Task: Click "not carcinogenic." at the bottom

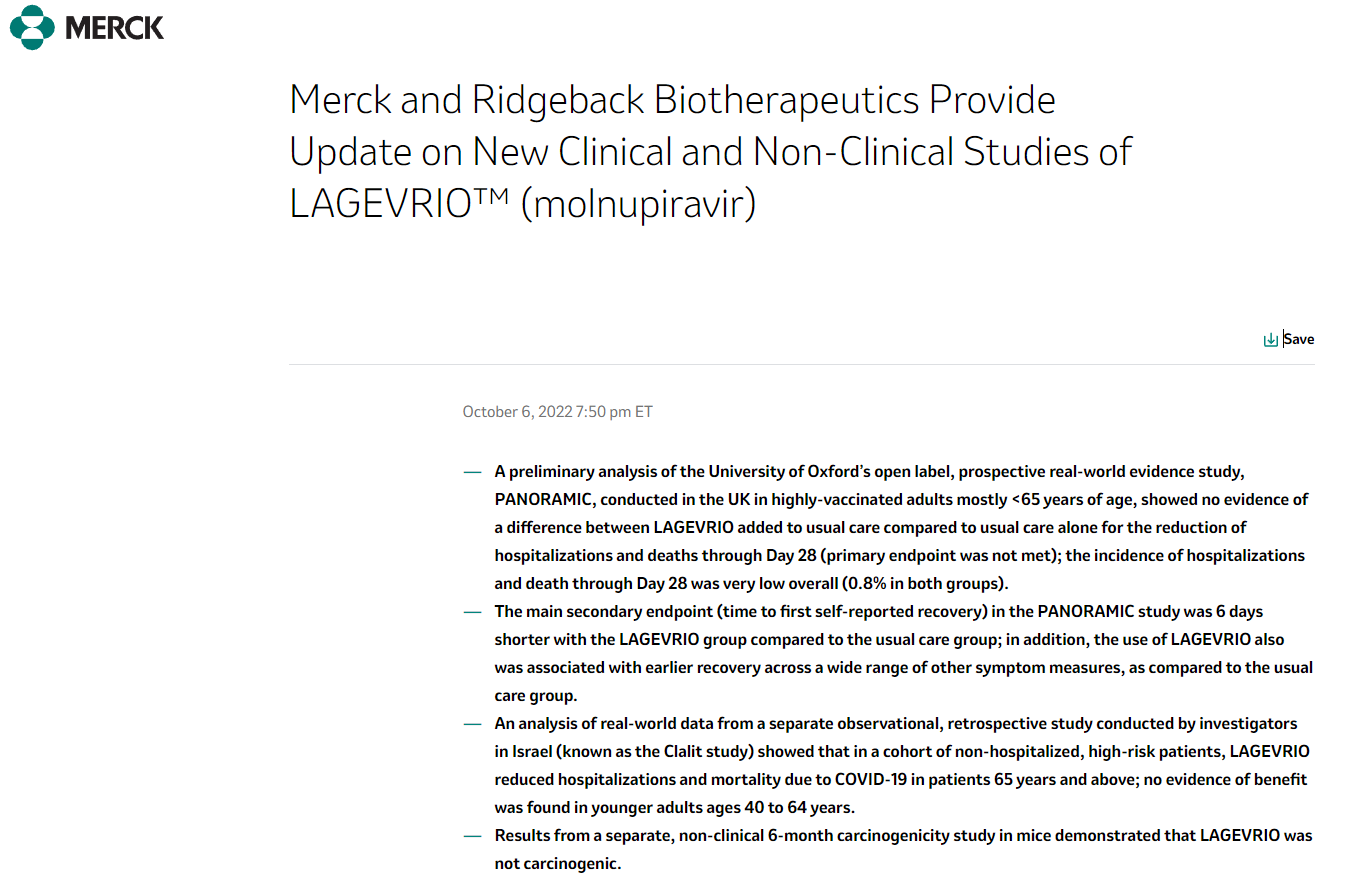Action: [x=558, y=863]
